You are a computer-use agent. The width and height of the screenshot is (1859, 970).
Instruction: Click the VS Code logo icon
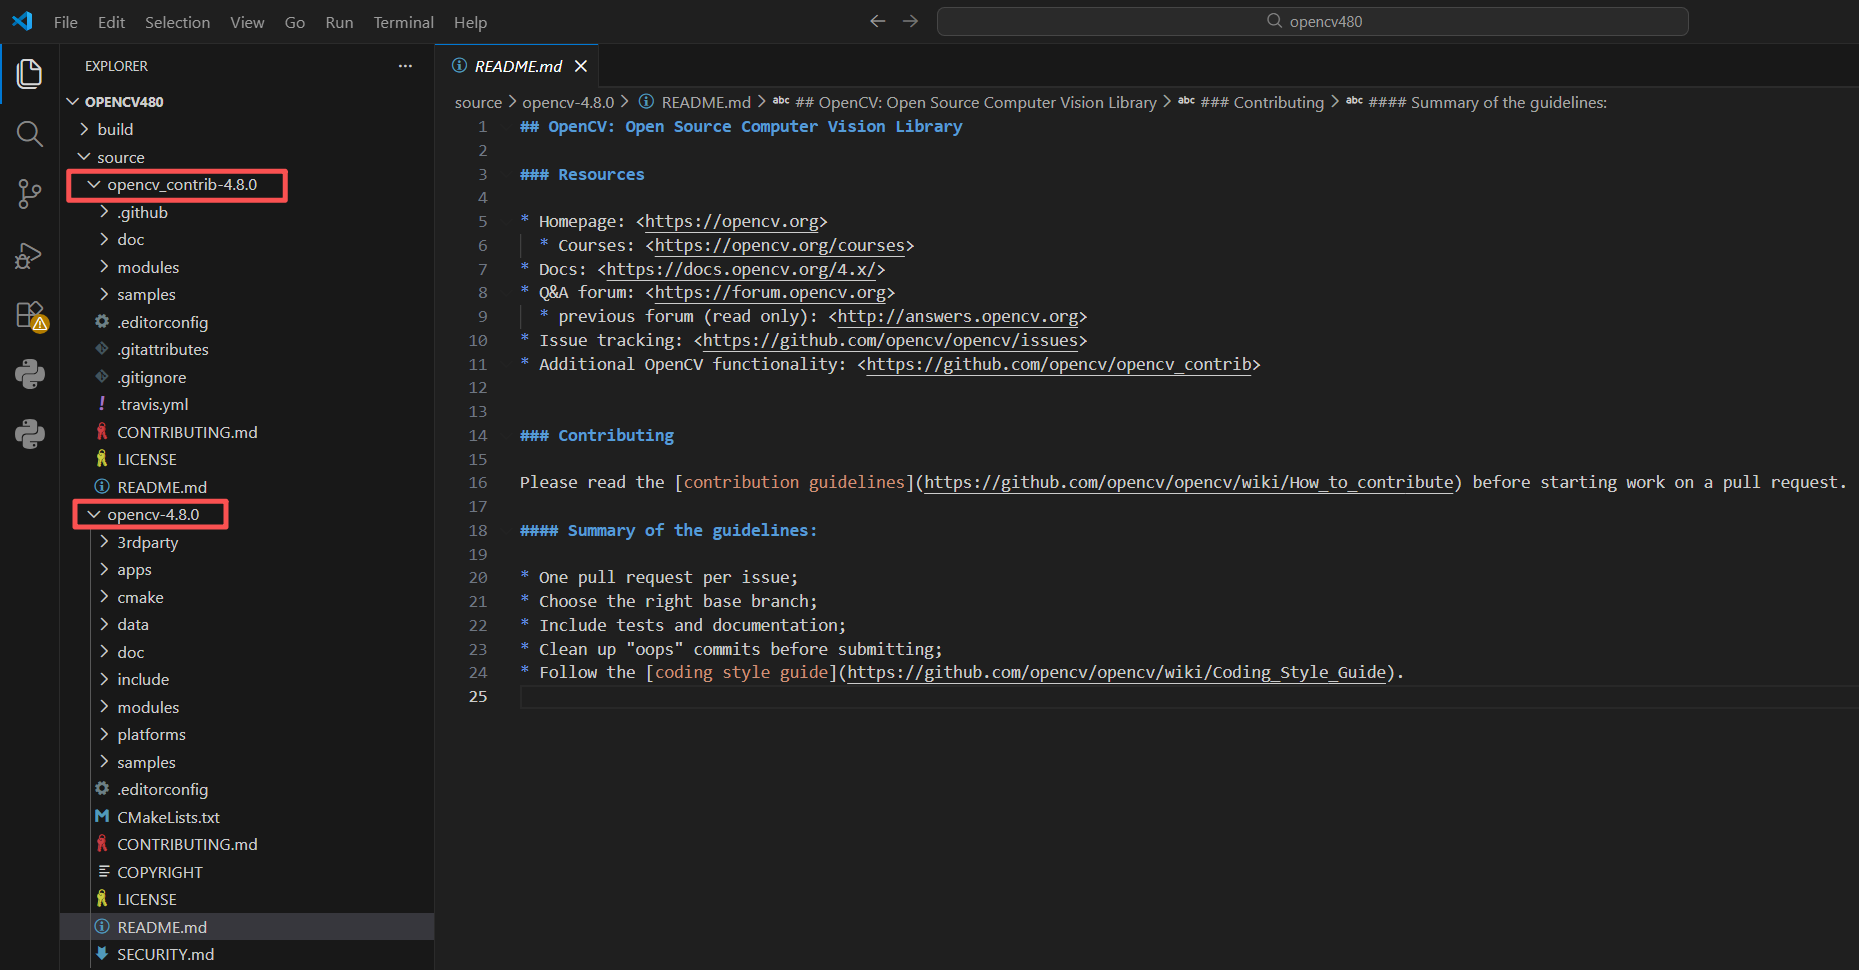[x=22, y=21]
